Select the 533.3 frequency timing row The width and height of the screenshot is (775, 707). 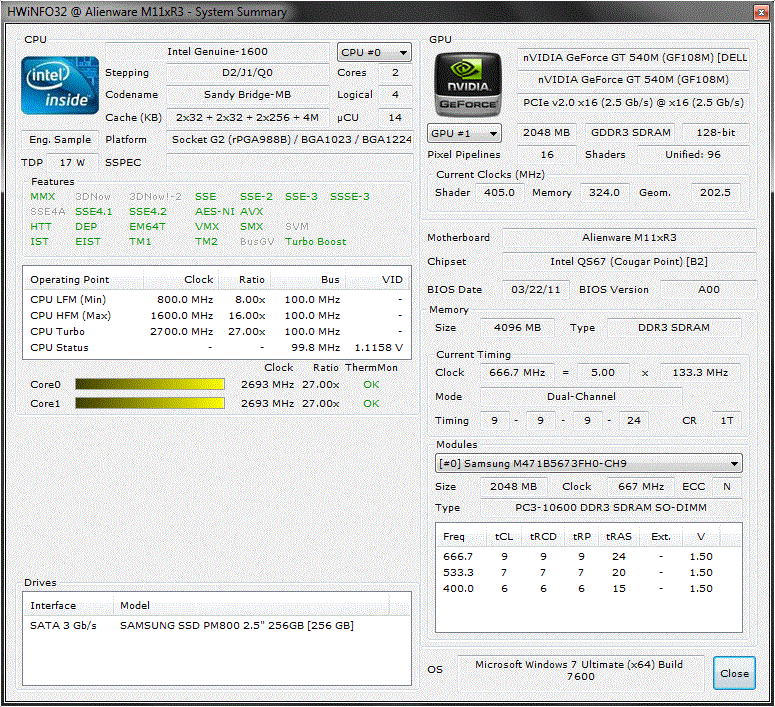click(x=589, y=573)
